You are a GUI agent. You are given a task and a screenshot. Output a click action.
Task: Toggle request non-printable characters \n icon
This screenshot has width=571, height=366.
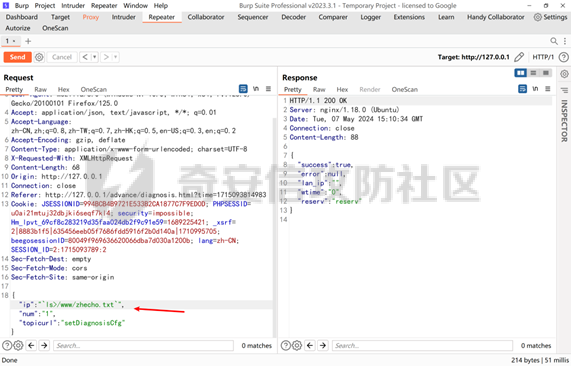point(256,89)
